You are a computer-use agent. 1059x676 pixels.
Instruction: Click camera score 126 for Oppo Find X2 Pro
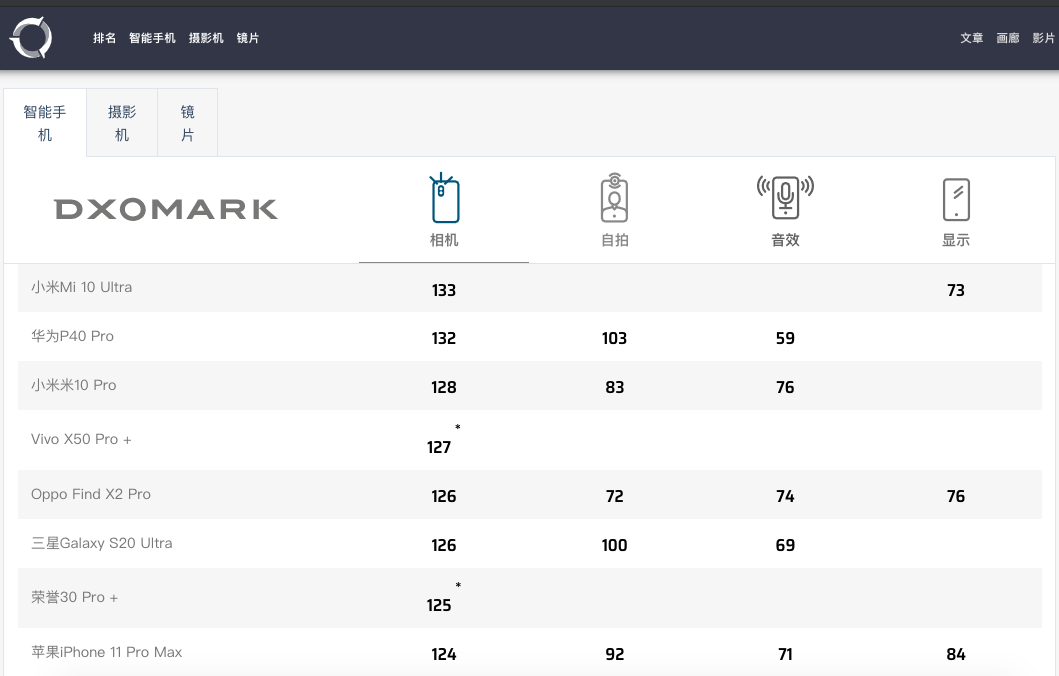coord(444,496)
